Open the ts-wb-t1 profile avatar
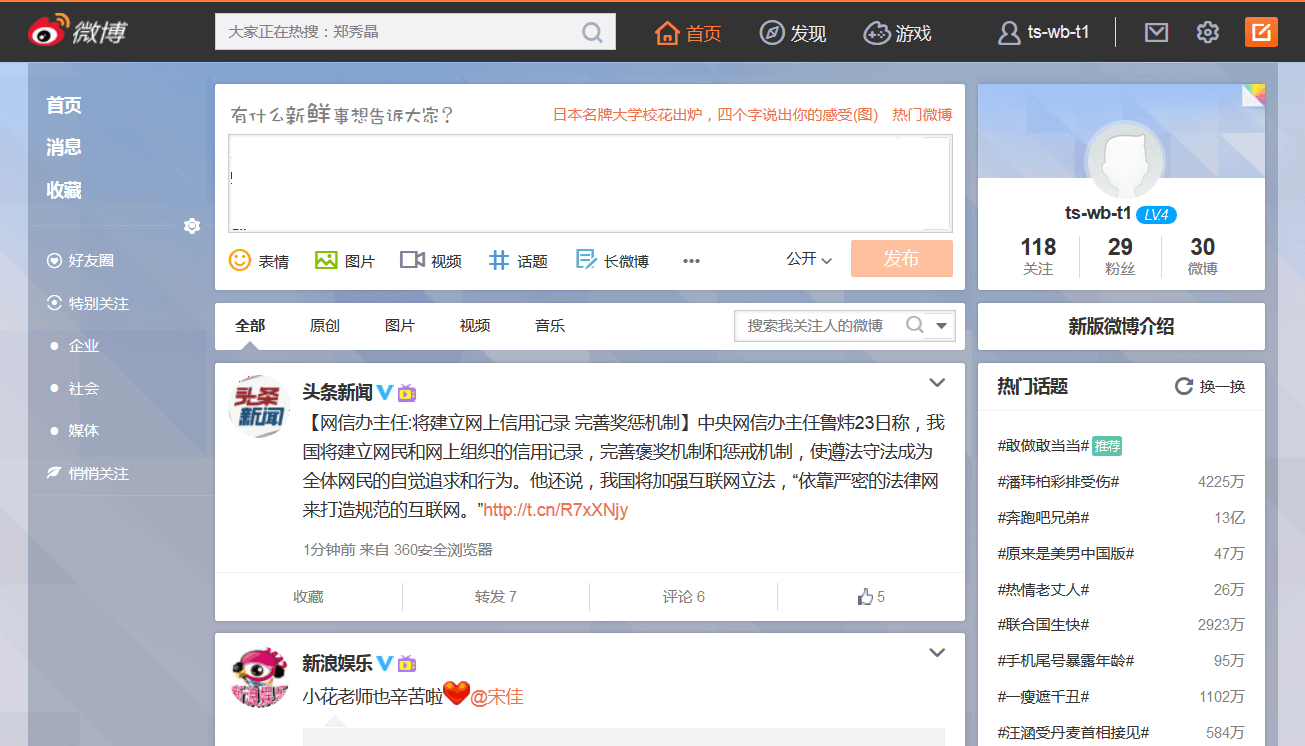The width and height of the screenshot is (1305, 746). click(1125, 162)
